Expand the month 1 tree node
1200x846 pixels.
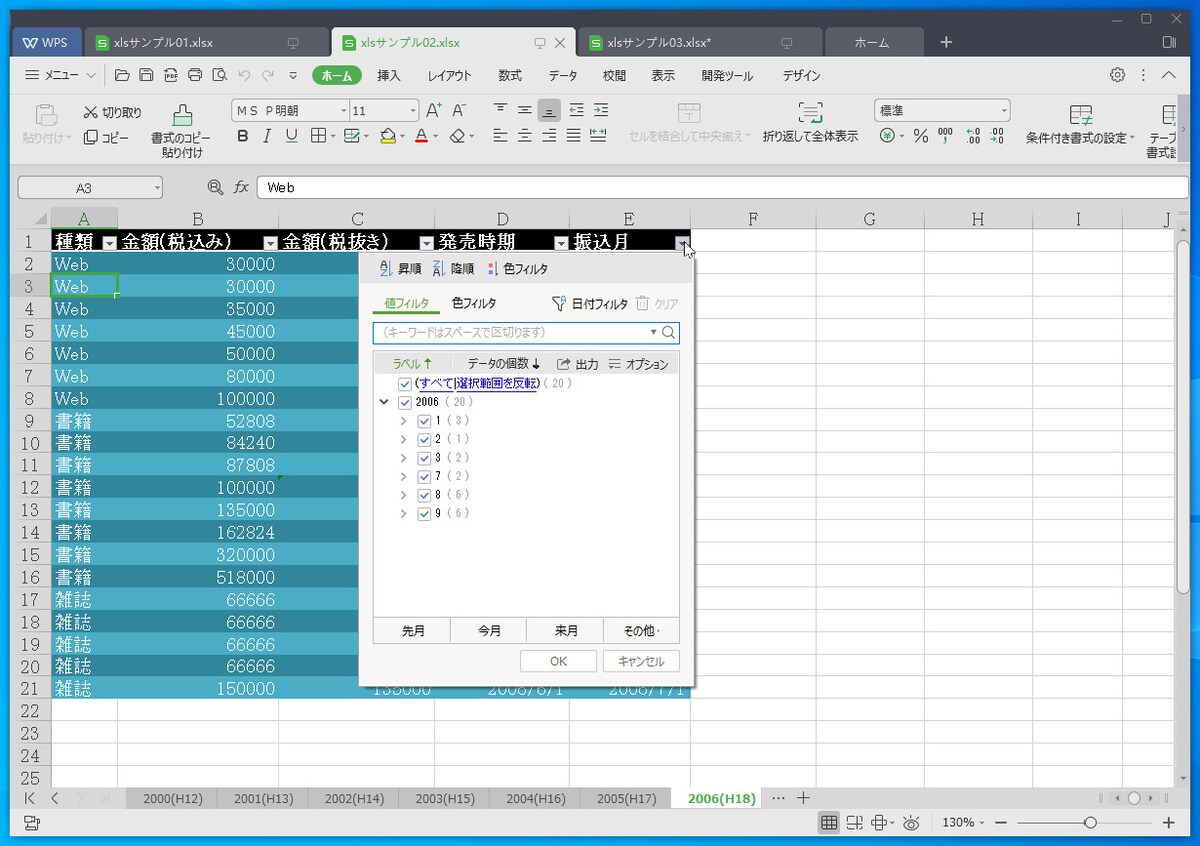click(404, 421)
